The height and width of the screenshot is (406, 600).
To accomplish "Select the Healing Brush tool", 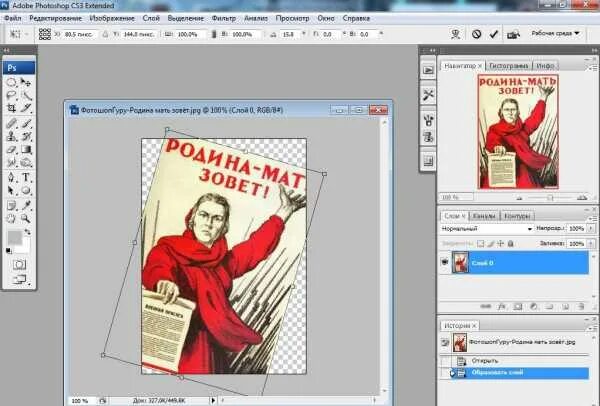I will click(x=11, y=123).
